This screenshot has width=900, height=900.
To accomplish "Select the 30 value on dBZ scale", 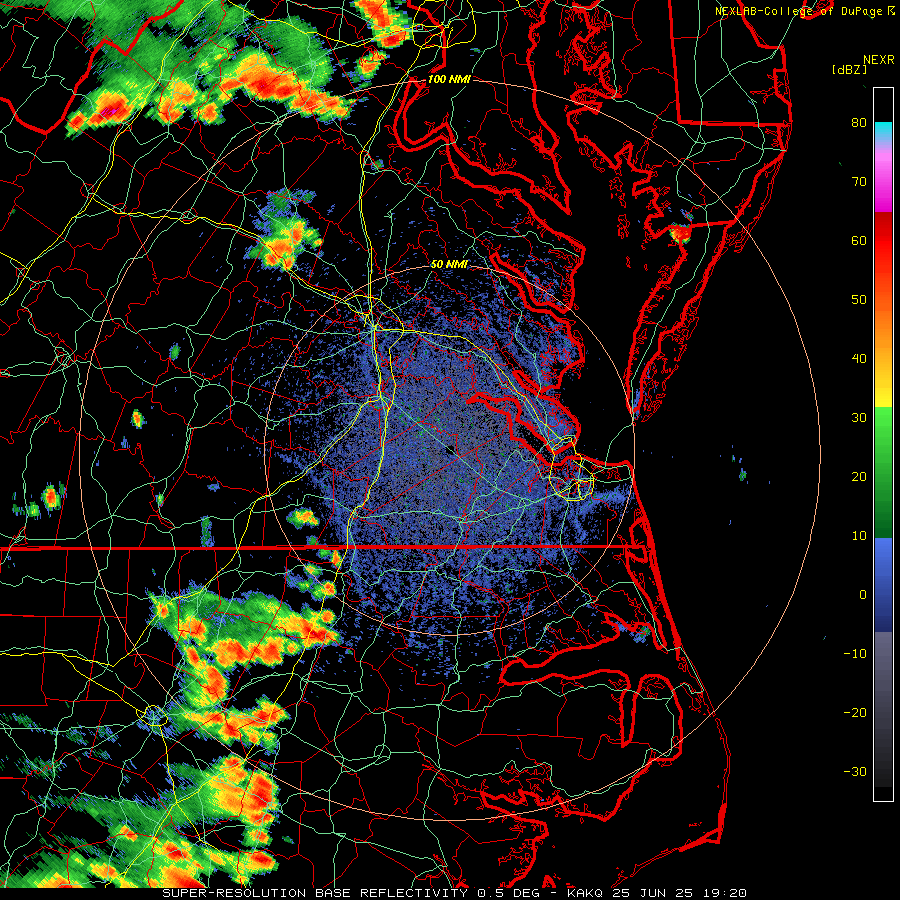I will [859, 417].
